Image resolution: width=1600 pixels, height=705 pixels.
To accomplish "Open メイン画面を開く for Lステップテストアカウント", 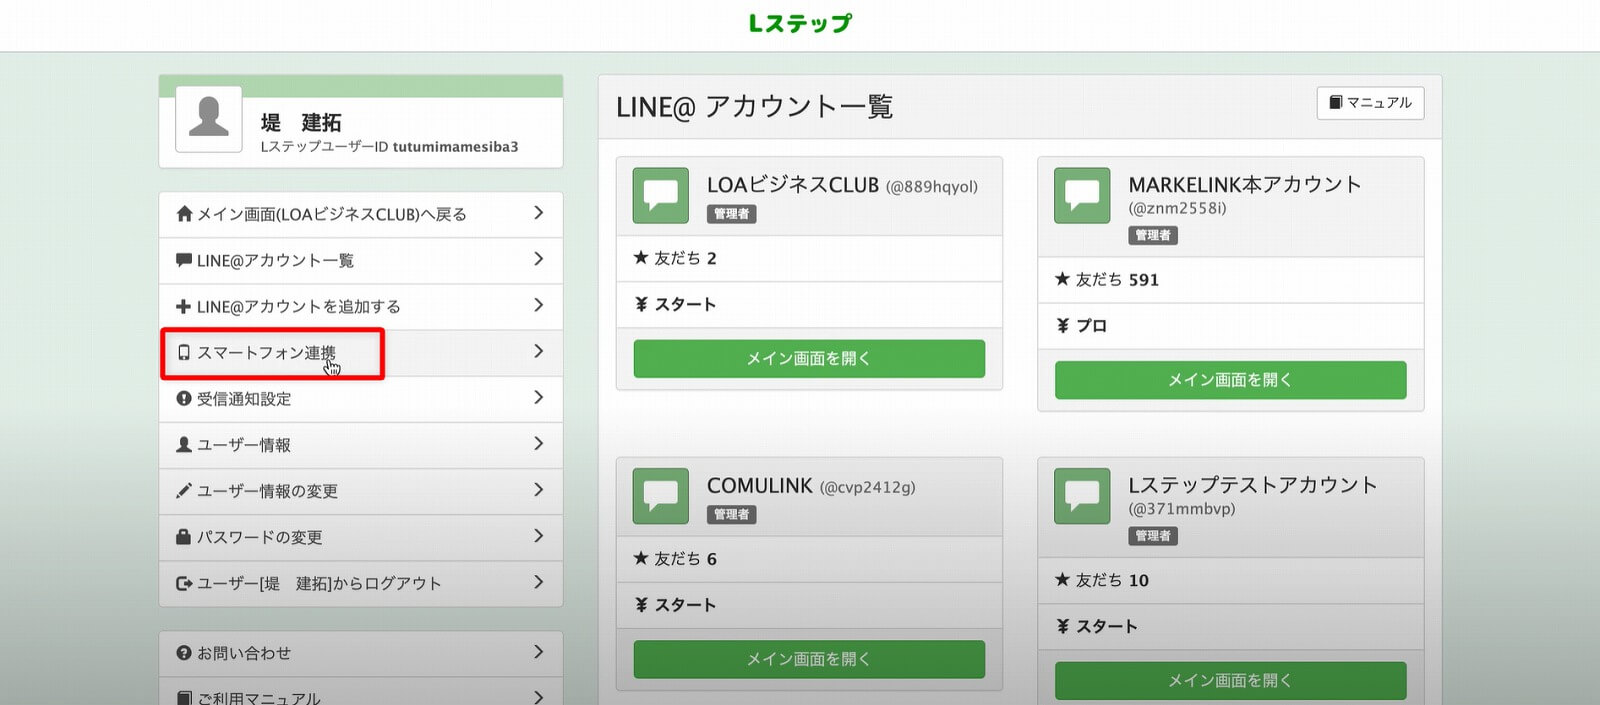I will tap(1230, 680).
